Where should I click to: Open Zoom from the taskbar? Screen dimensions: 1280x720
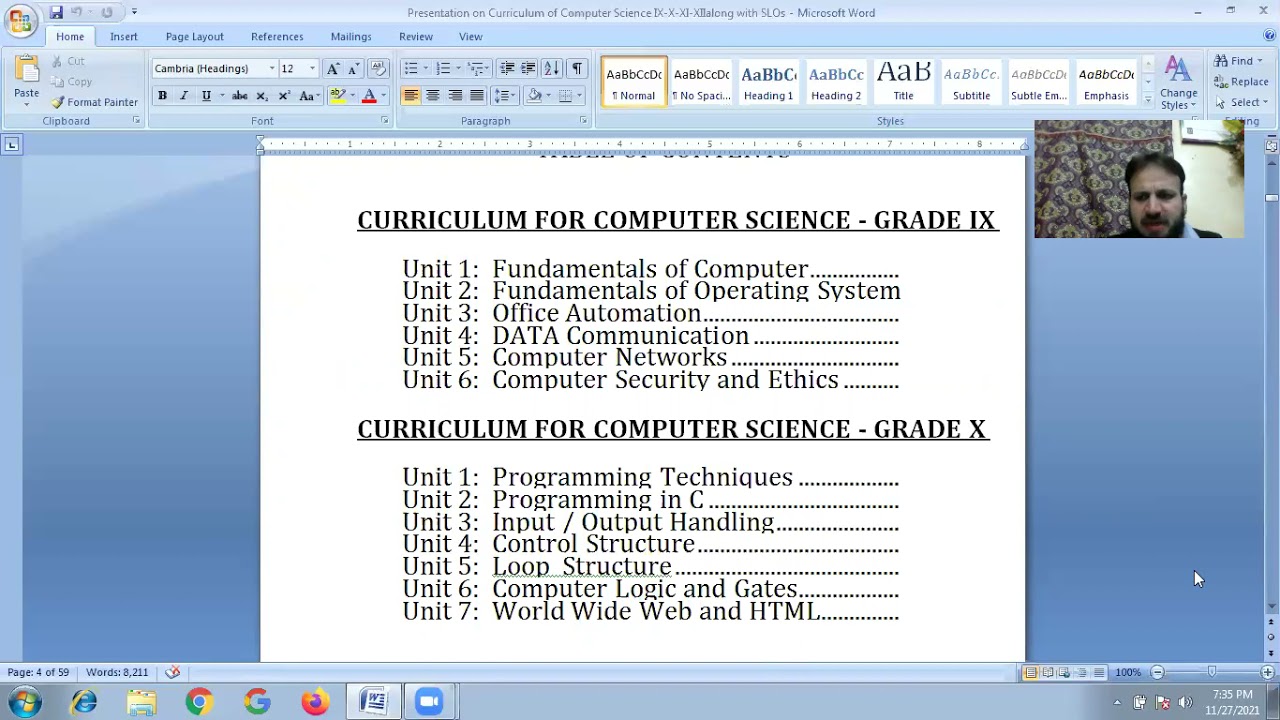[430, 702]
